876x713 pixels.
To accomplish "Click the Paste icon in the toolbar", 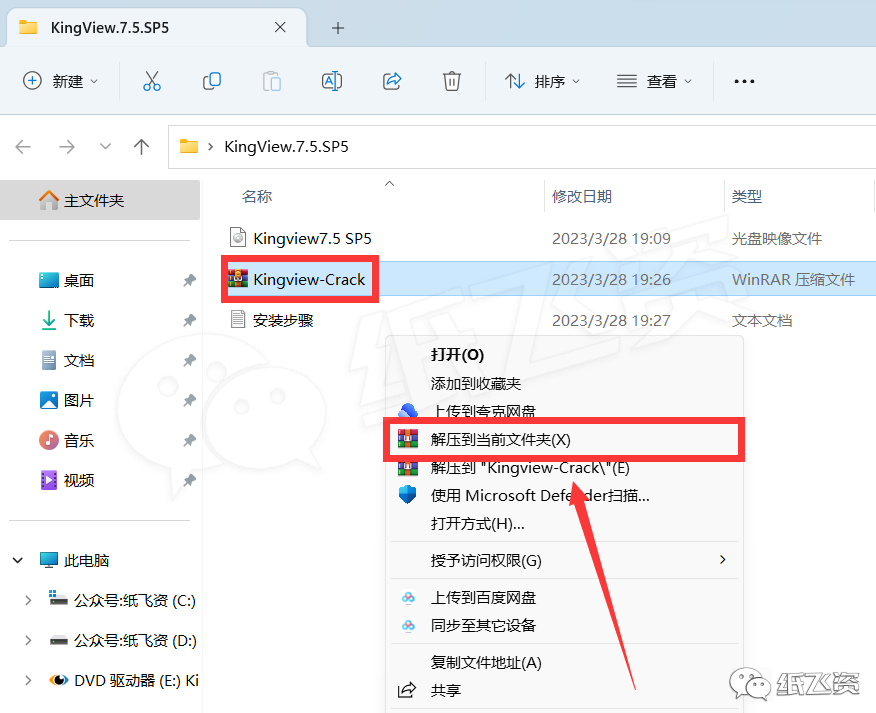I will (x=271, y=82).
